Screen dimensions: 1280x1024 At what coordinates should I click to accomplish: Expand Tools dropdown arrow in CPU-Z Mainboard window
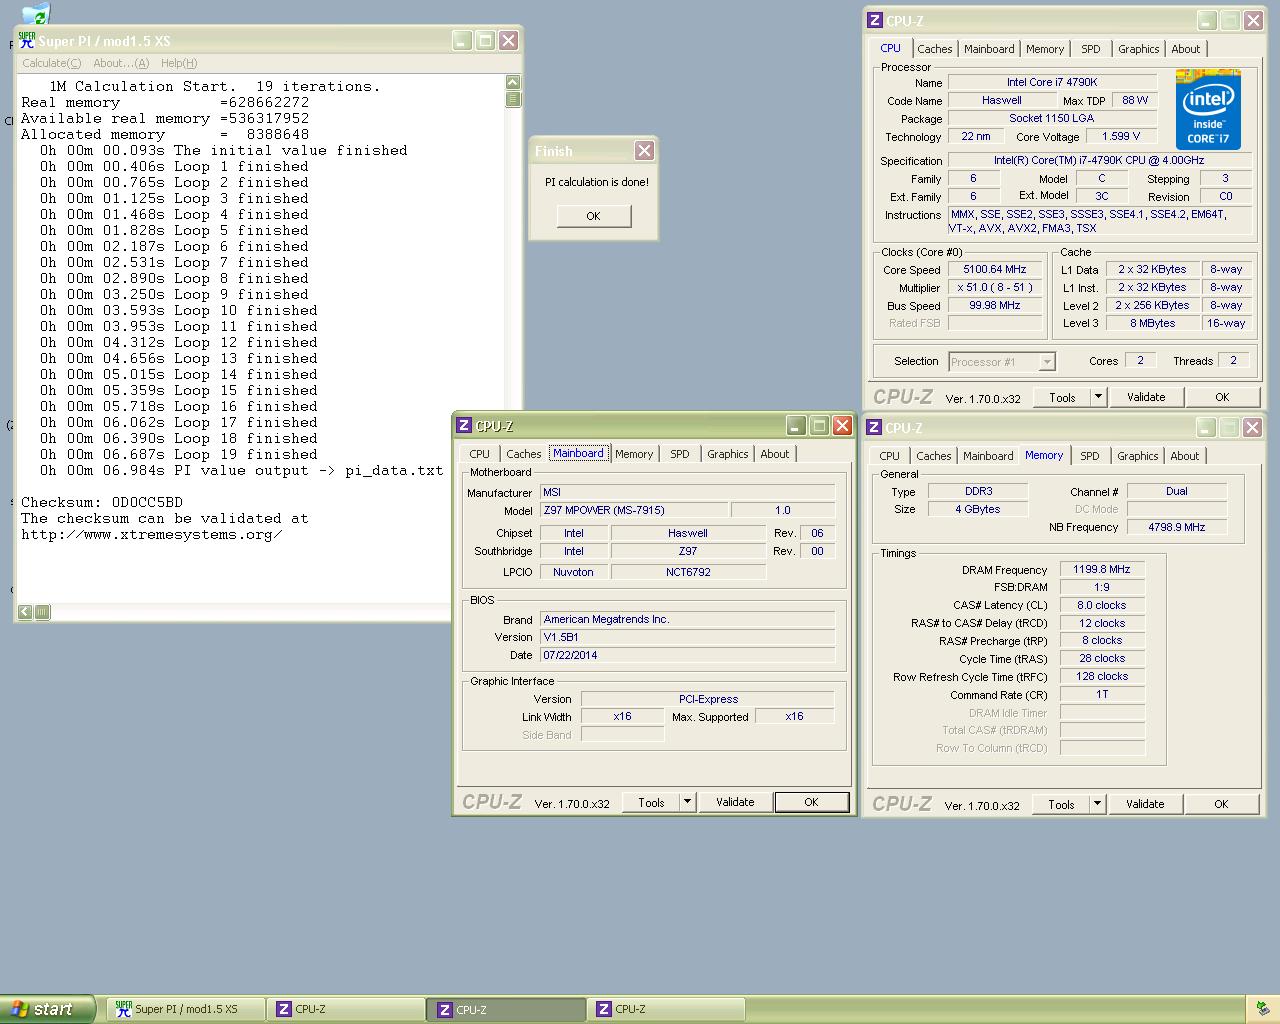[x=687, y=802]
